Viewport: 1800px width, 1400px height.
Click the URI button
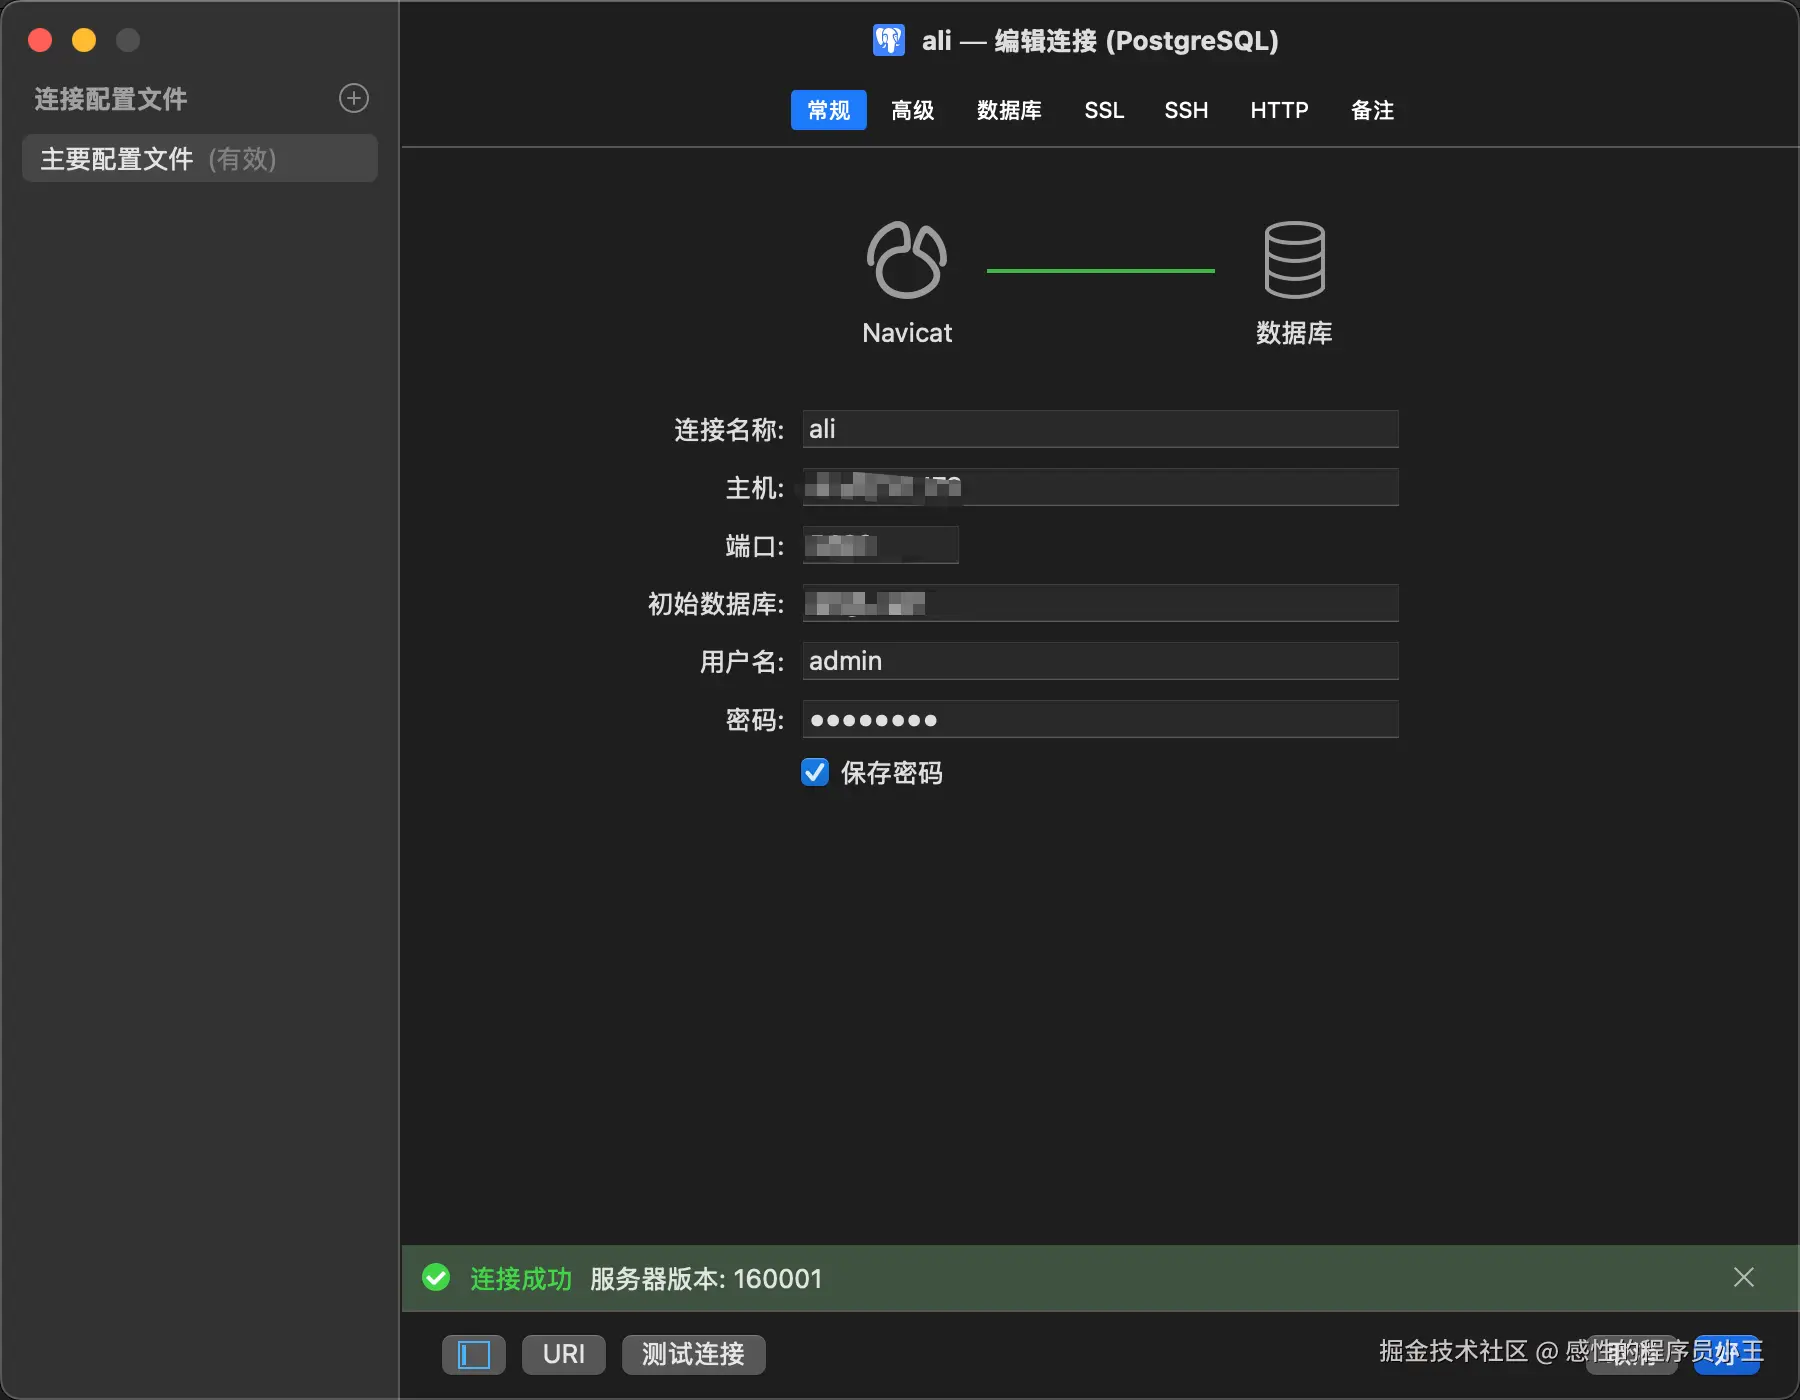564,1355
